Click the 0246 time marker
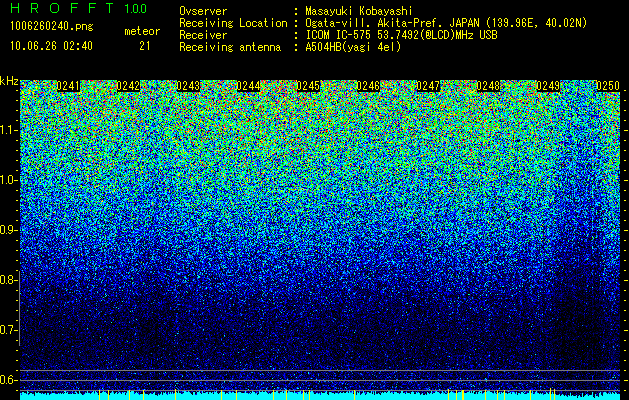The image size is (629, 400). point(368,86)
